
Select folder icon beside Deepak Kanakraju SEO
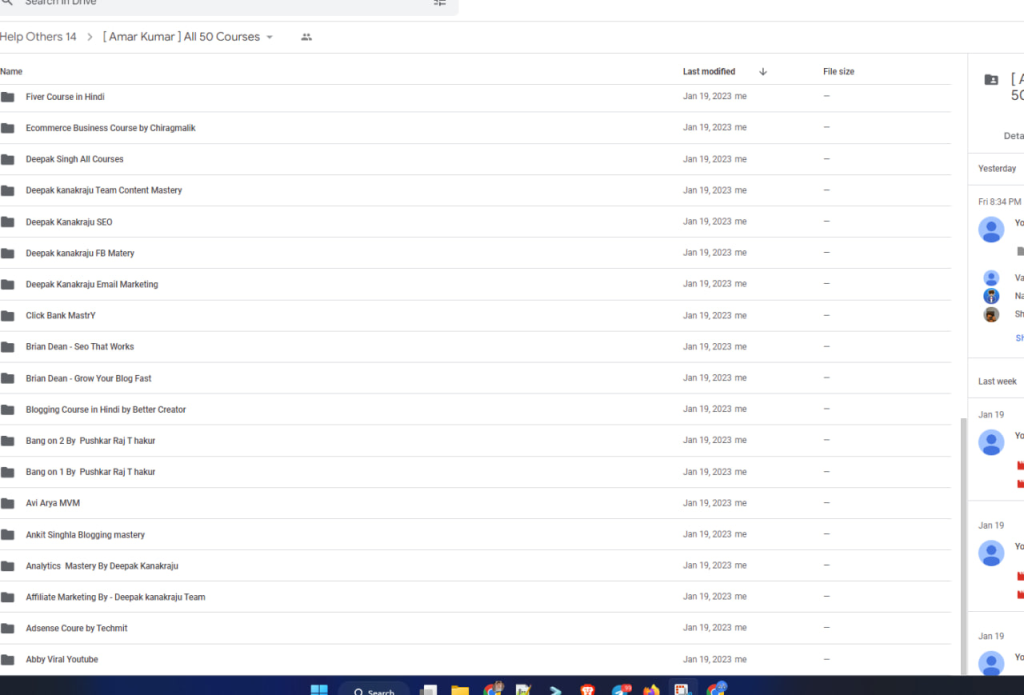[x=8, y=222]
